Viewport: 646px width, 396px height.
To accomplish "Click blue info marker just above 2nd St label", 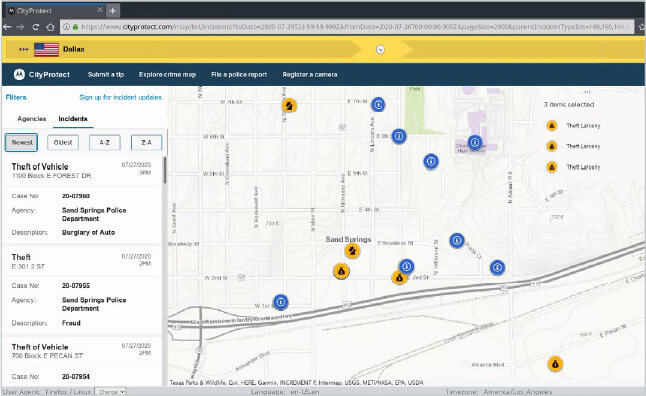I will point(406,266).
